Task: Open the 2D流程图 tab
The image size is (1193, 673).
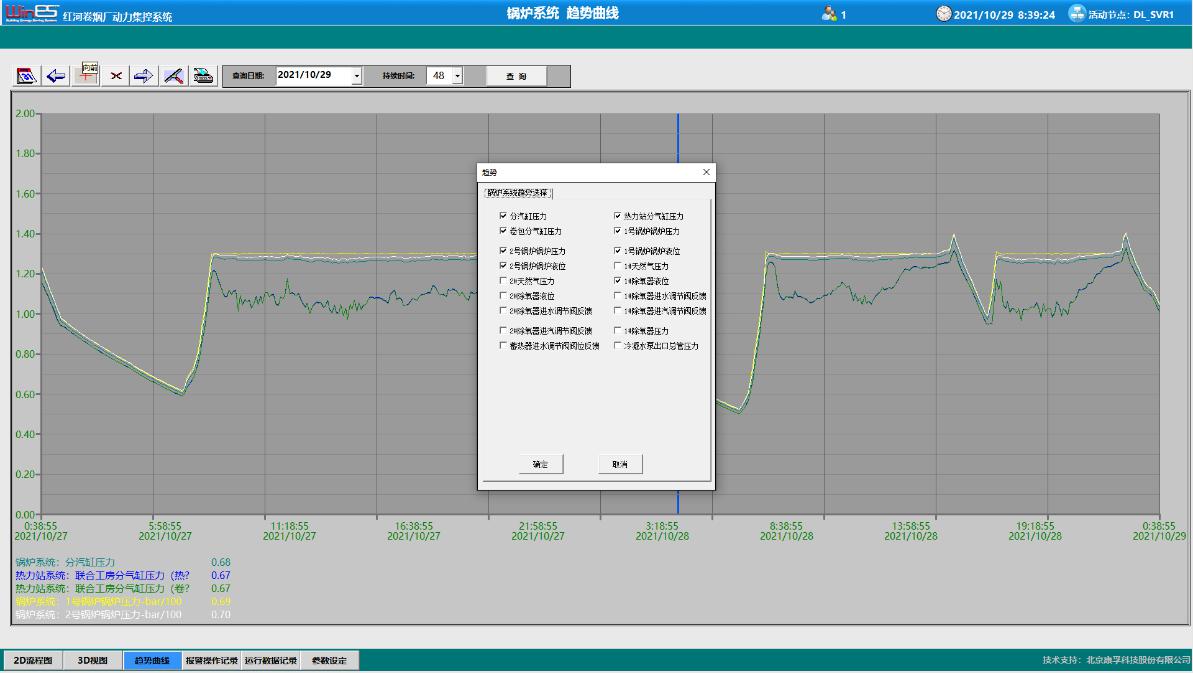Action: (32, 661)
